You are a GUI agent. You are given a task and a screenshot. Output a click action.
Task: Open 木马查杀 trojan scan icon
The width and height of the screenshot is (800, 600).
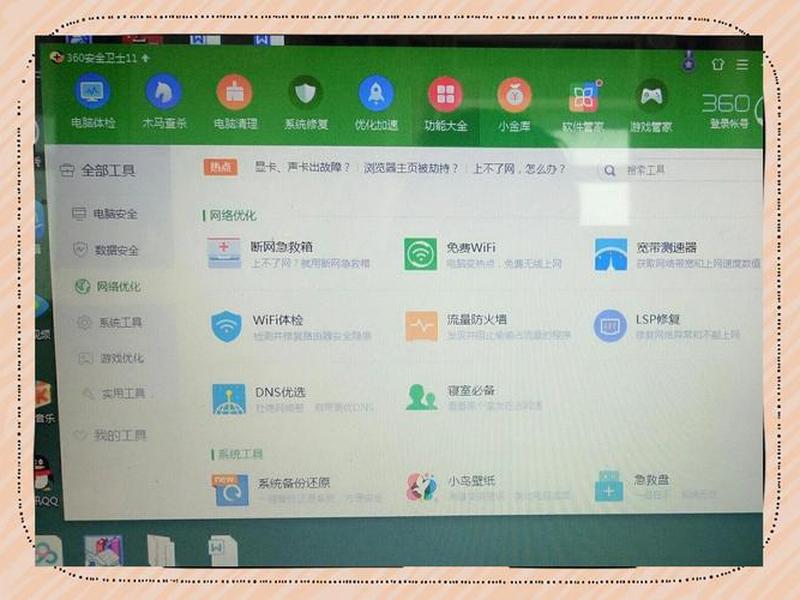pos(163,92)
